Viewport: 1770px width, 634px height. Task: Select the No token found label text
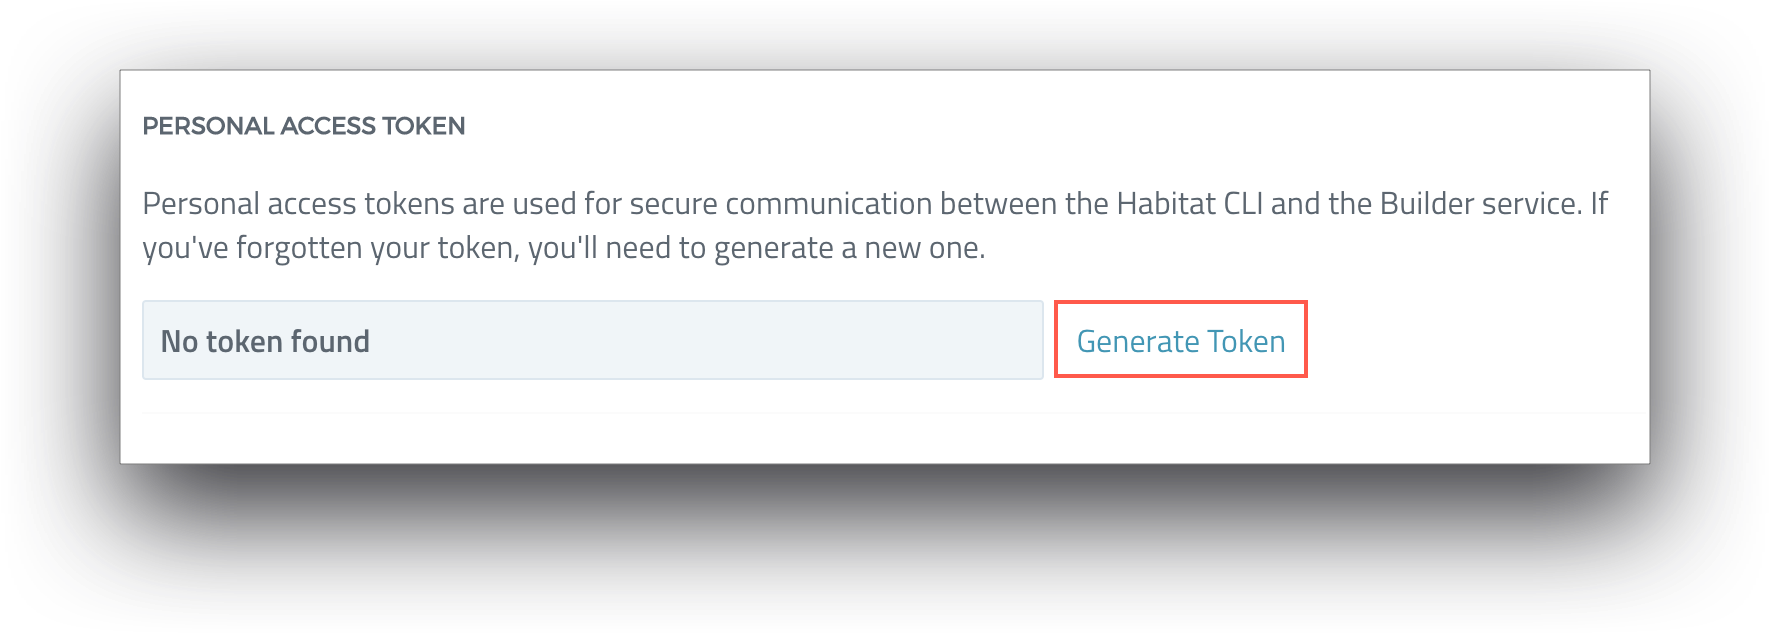coord(265,340)
